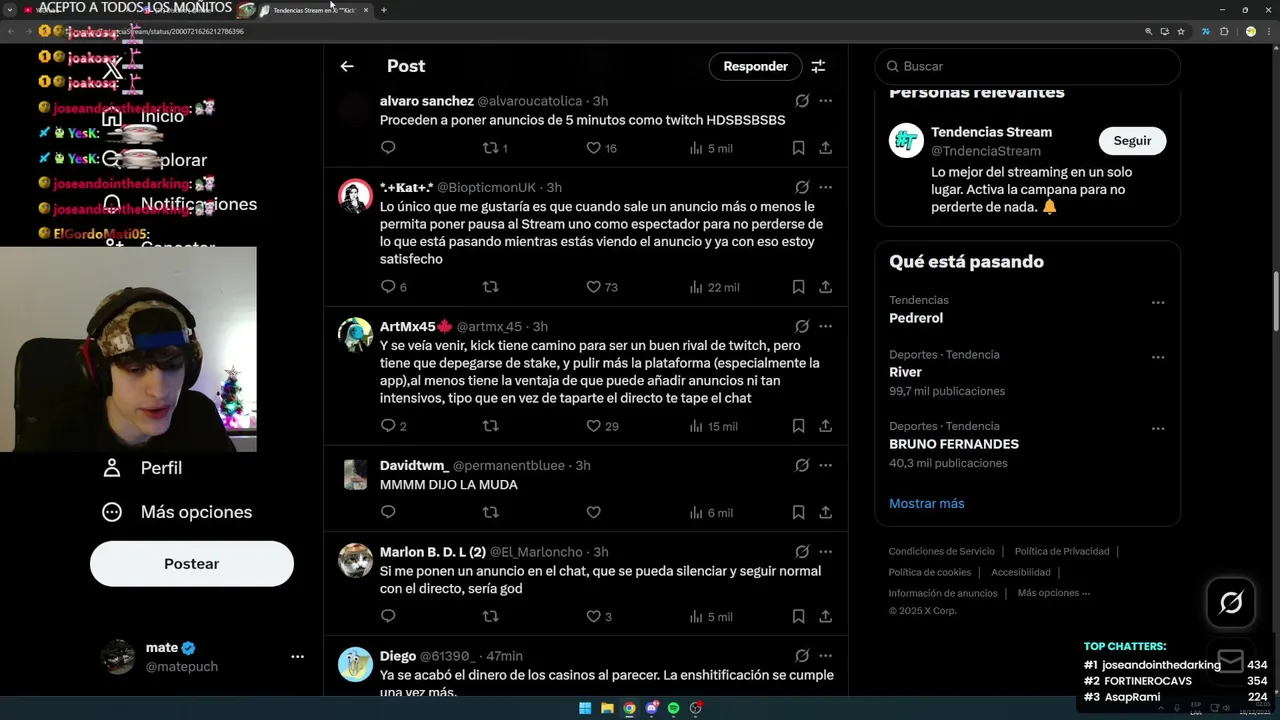Image resolution: width=1280 pixels, height=720 pixels.
Task: Reply to alvaro sanchez's post
Action: (388, 148)
